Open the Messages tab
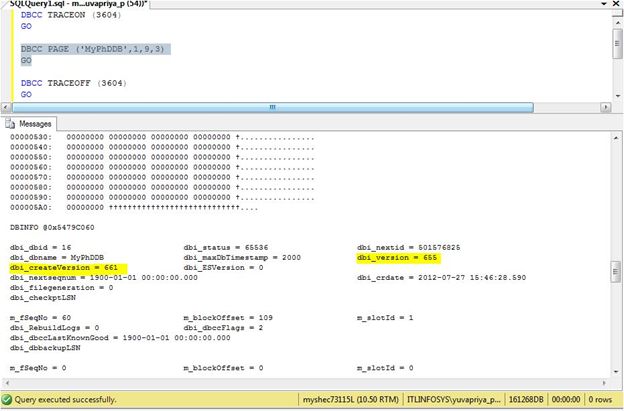 point(29,124)
